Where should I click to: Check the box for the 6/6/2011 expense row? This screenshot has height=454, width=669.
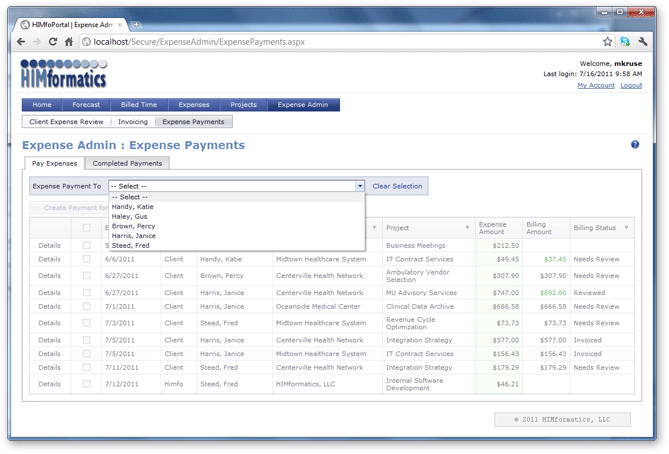[86, 259]
